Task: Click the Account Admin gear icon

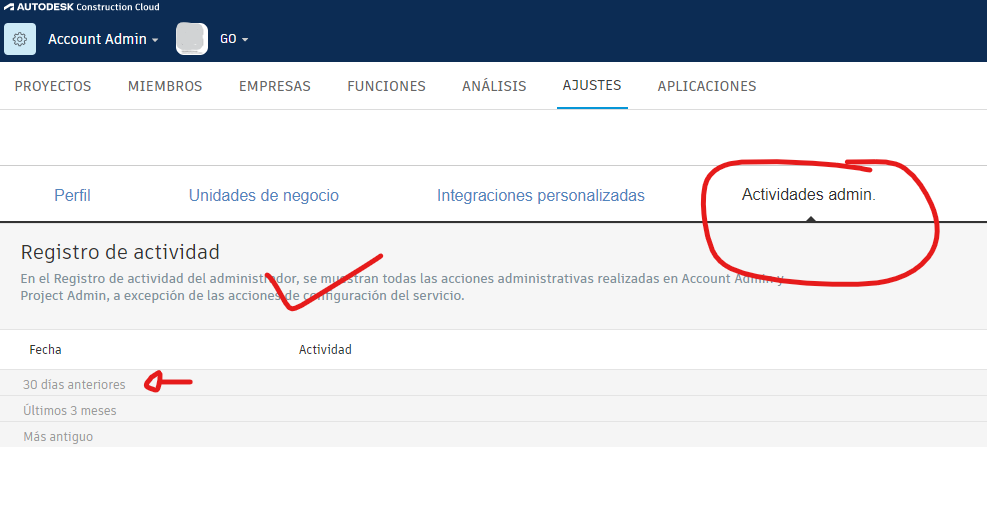Action: pos(20,39)
